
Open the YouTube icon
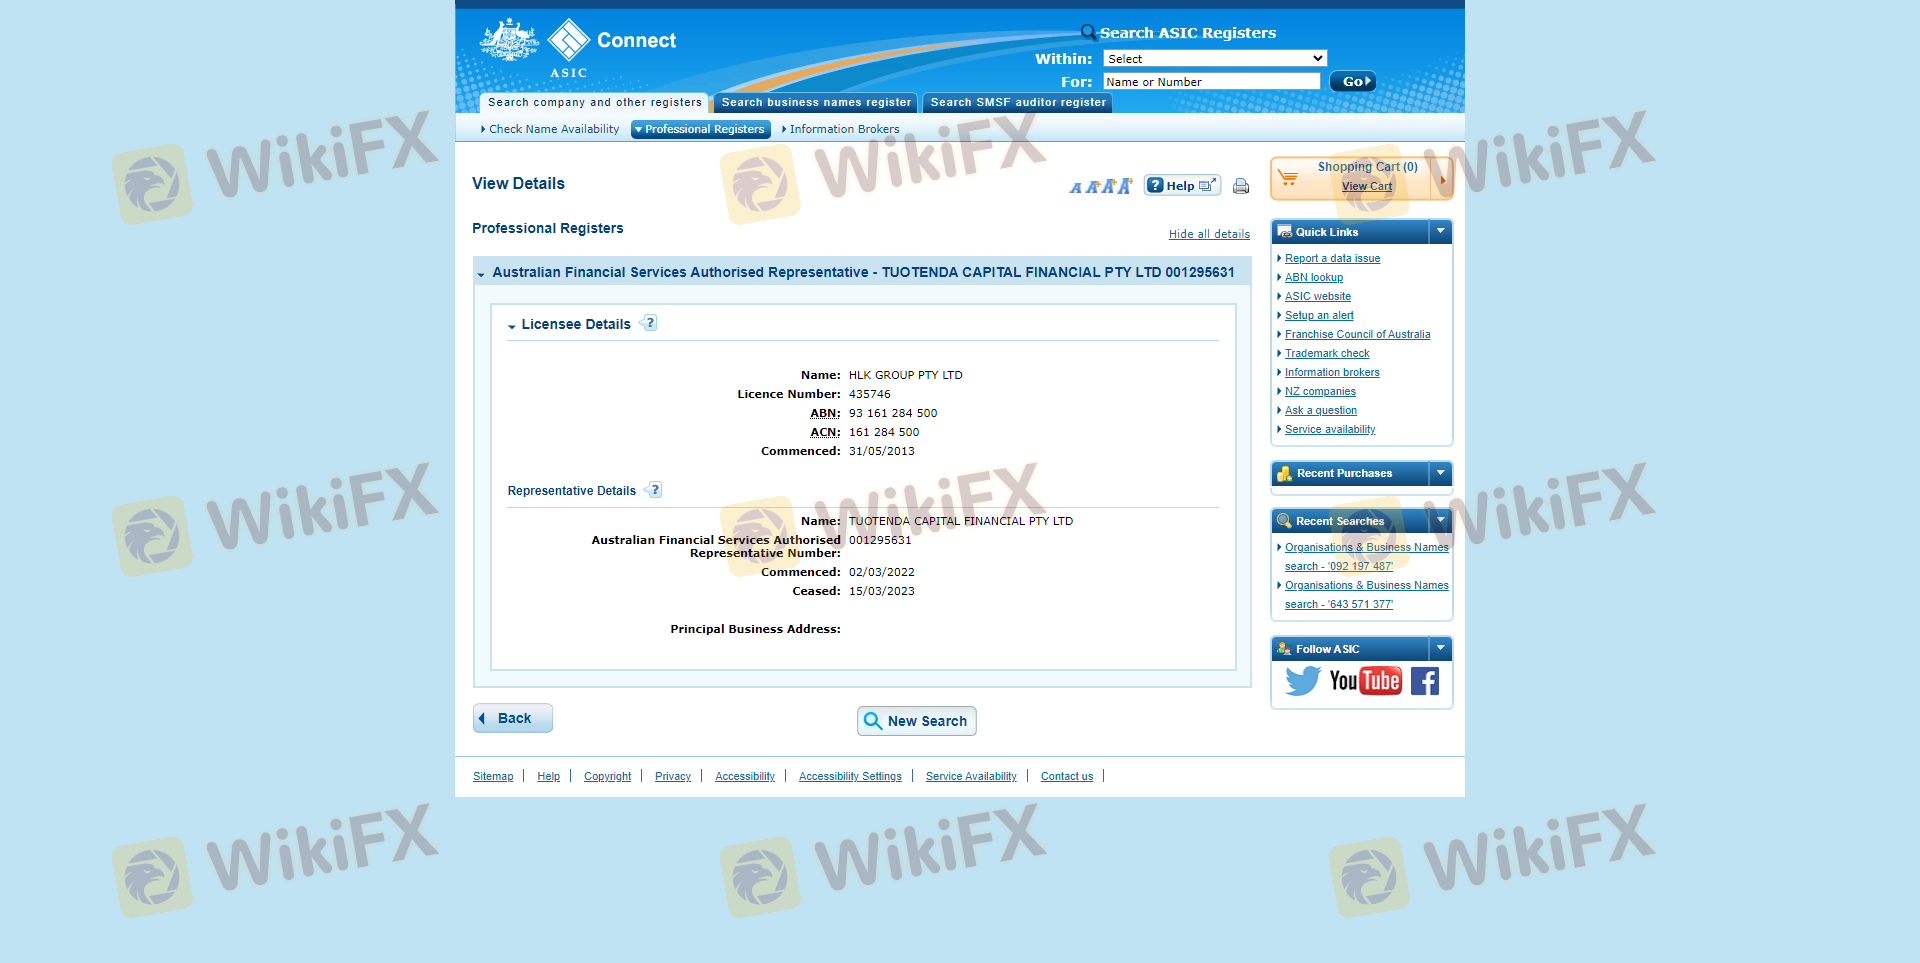click(1365, 681)
